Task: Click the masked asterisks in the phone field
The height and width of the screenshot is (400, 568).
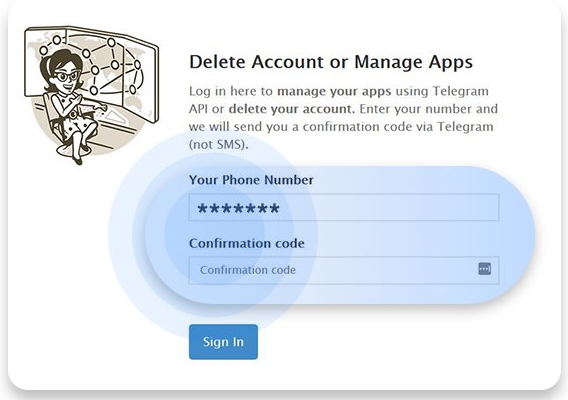Action: coord(238,209)
